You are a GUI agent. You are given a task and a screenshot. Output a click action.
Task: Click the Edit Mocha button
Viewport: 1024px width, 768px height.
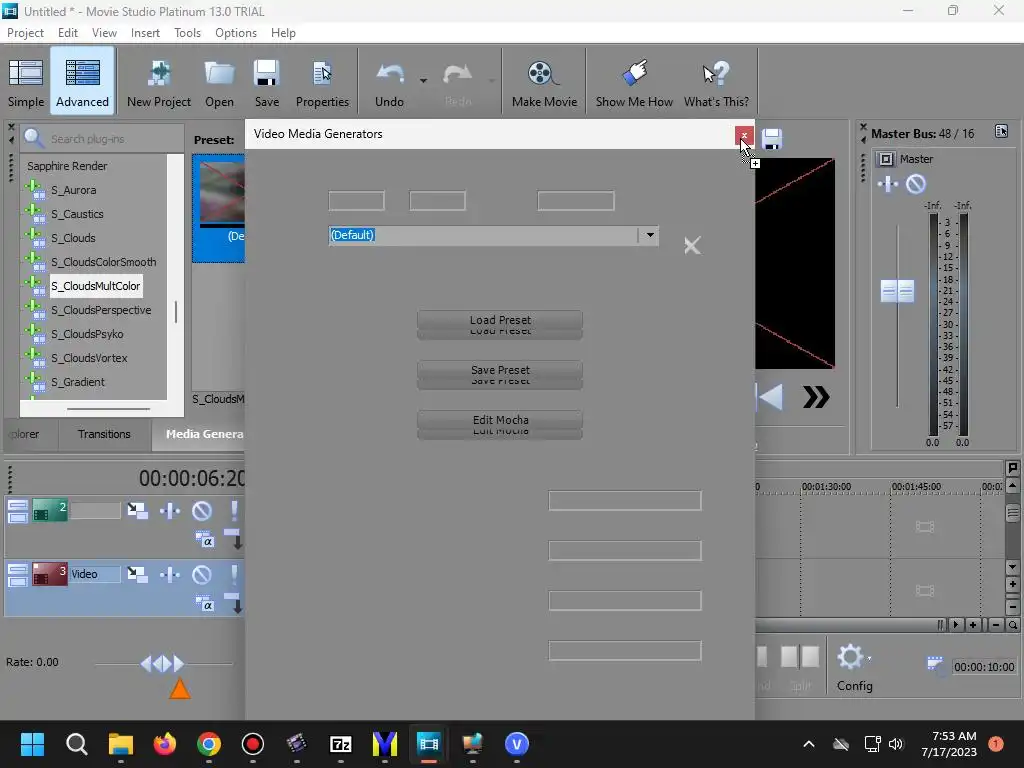[x=500, y=420]
